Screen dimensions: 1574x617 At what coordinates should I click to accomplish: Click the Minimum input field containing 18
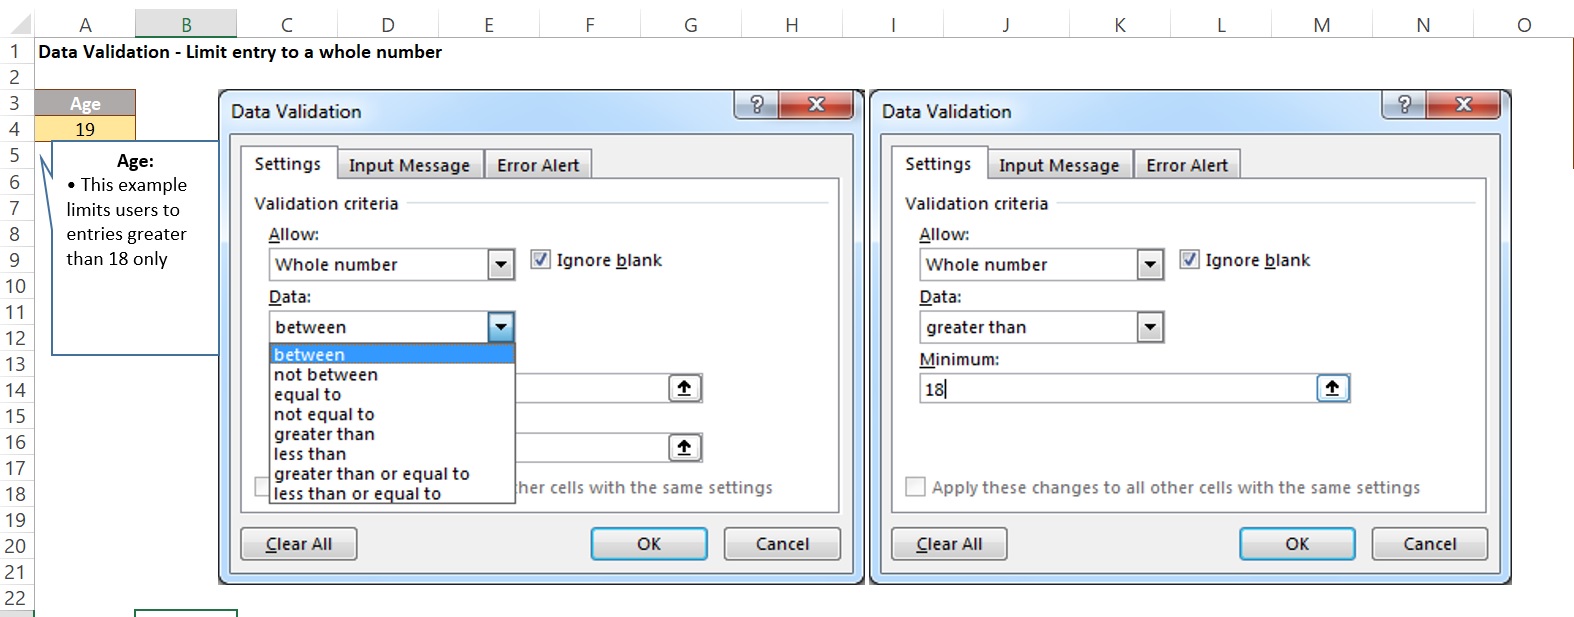tap(1116, 389)
